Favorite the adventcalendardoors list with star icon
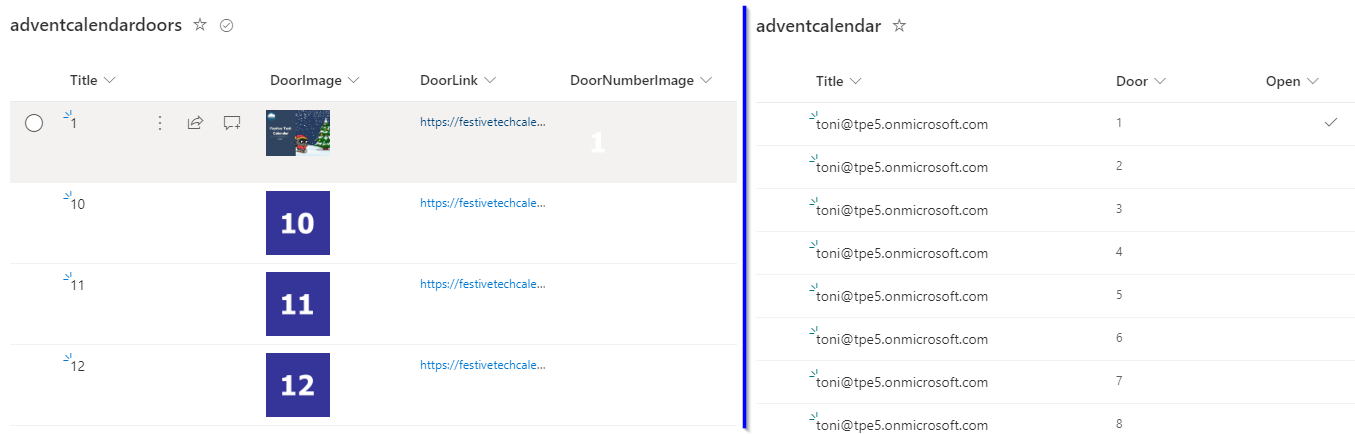Image resolution: width=1355 pixels, height=434 pixels. (x=200, y=26)
